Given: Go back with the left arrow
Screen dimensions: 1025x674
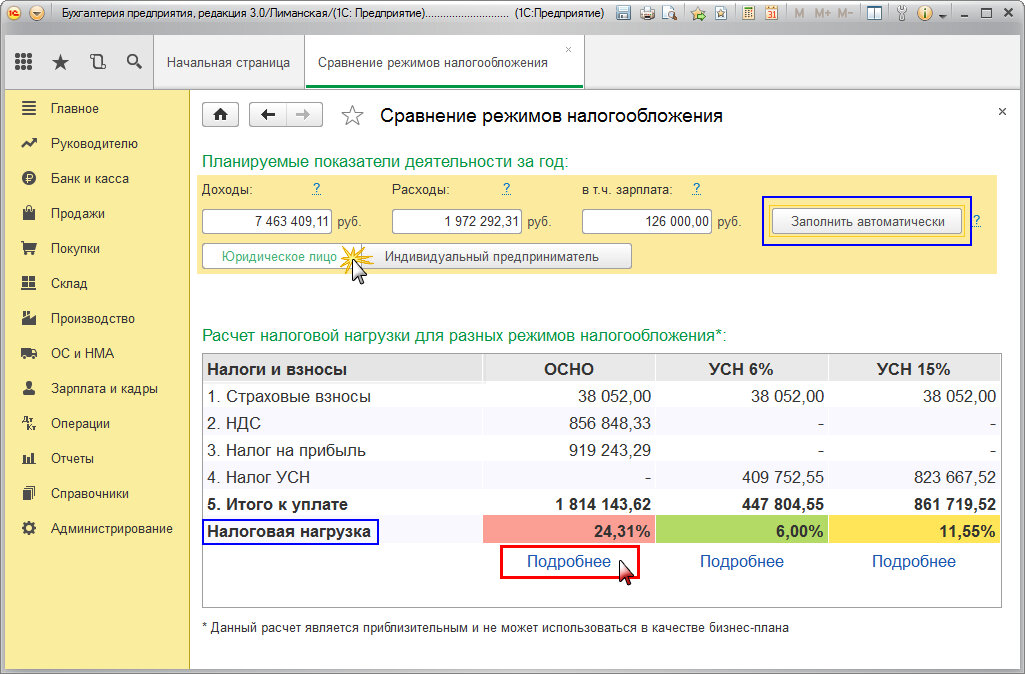Looking at the screenshot, I should click(268, 115).
